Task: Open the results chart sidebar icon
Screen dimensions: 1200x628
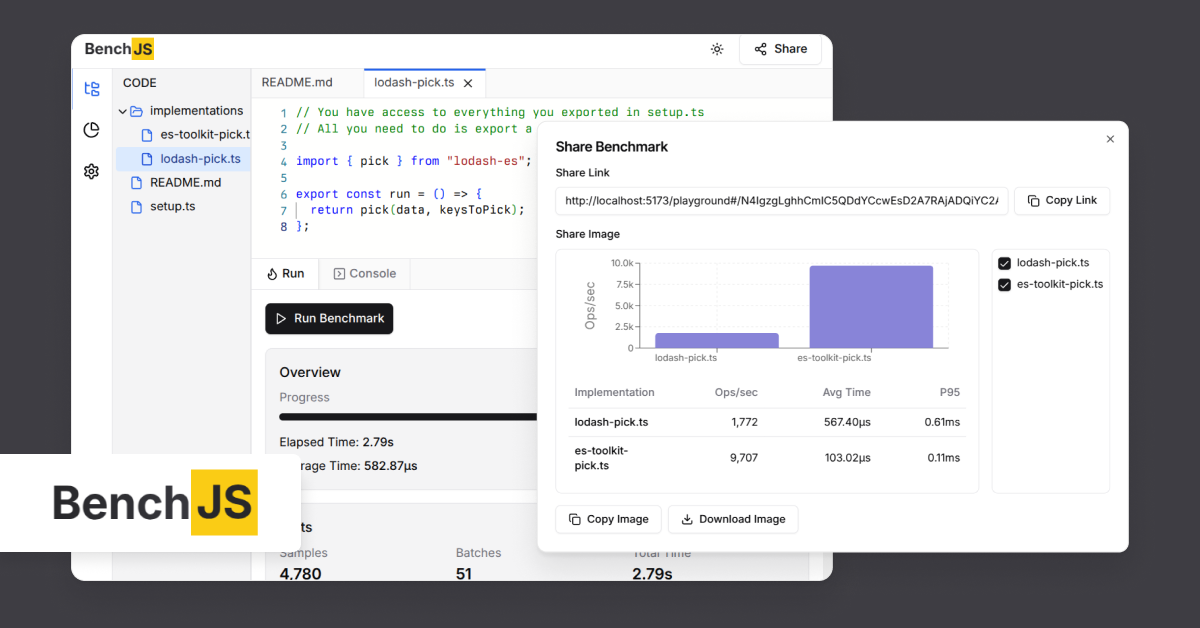Action: pos(91,130)
